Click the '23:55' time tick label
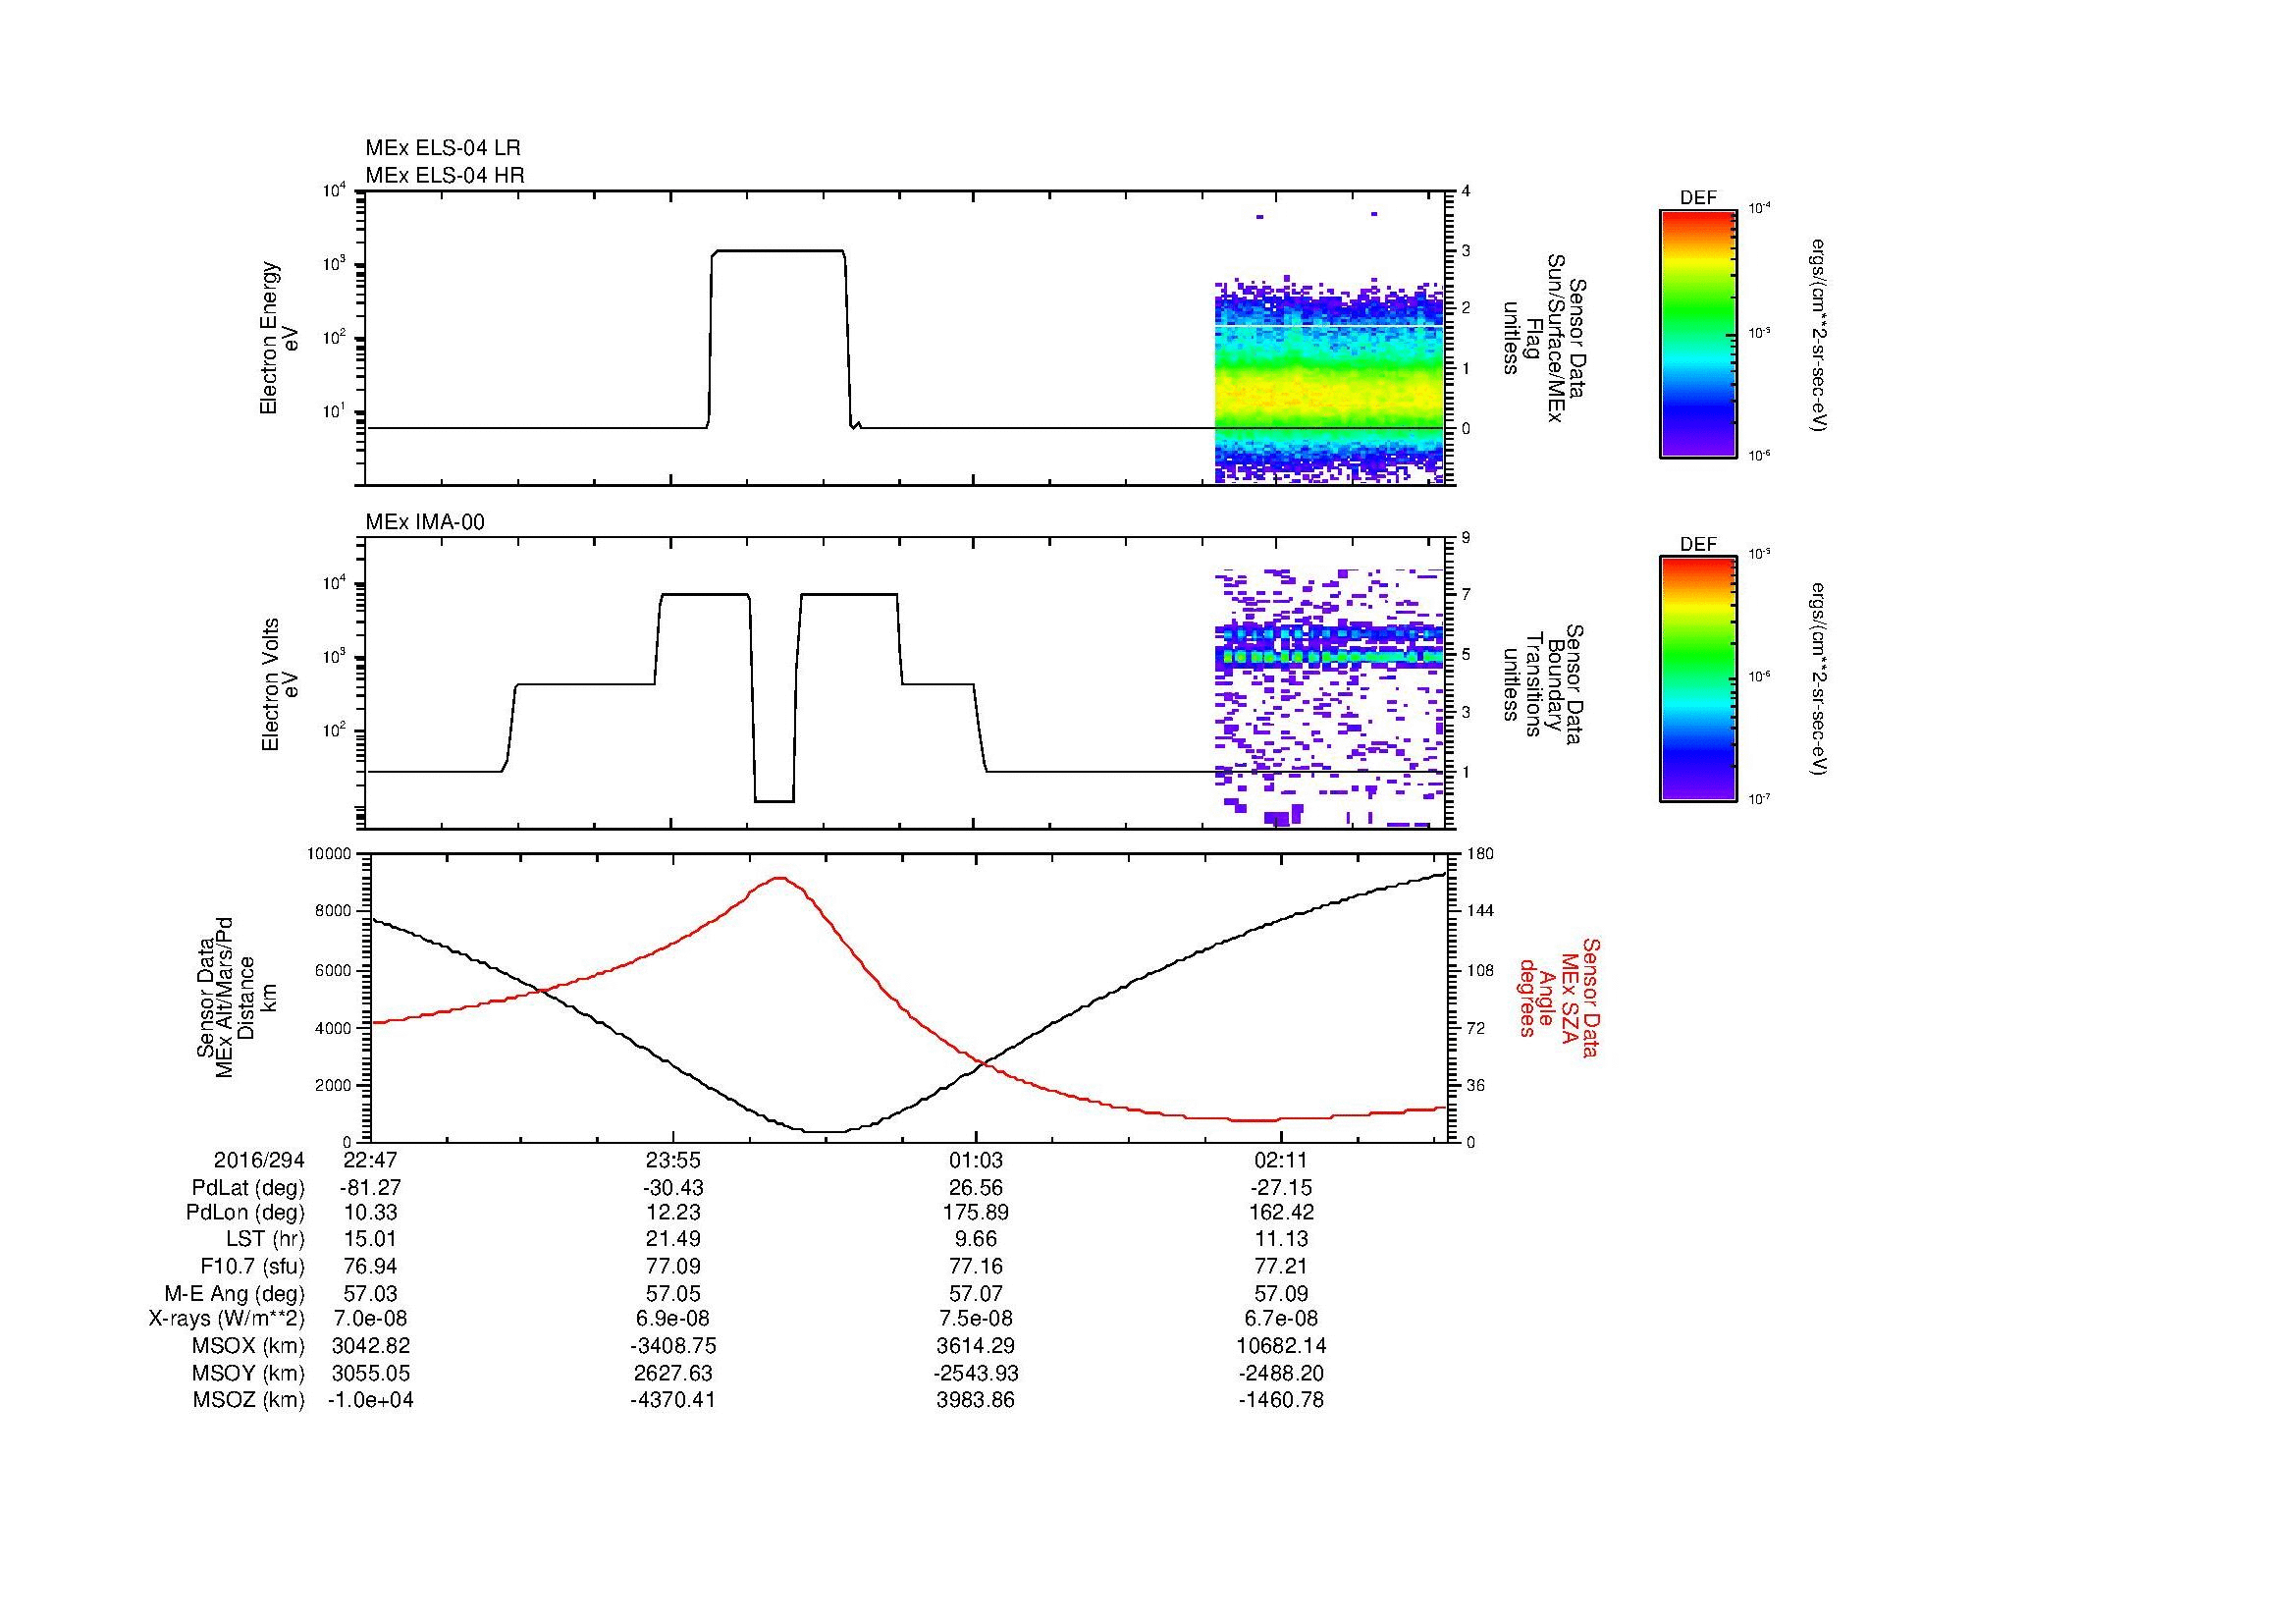Viewport: 2296px width, 1623px height. 673,1160
